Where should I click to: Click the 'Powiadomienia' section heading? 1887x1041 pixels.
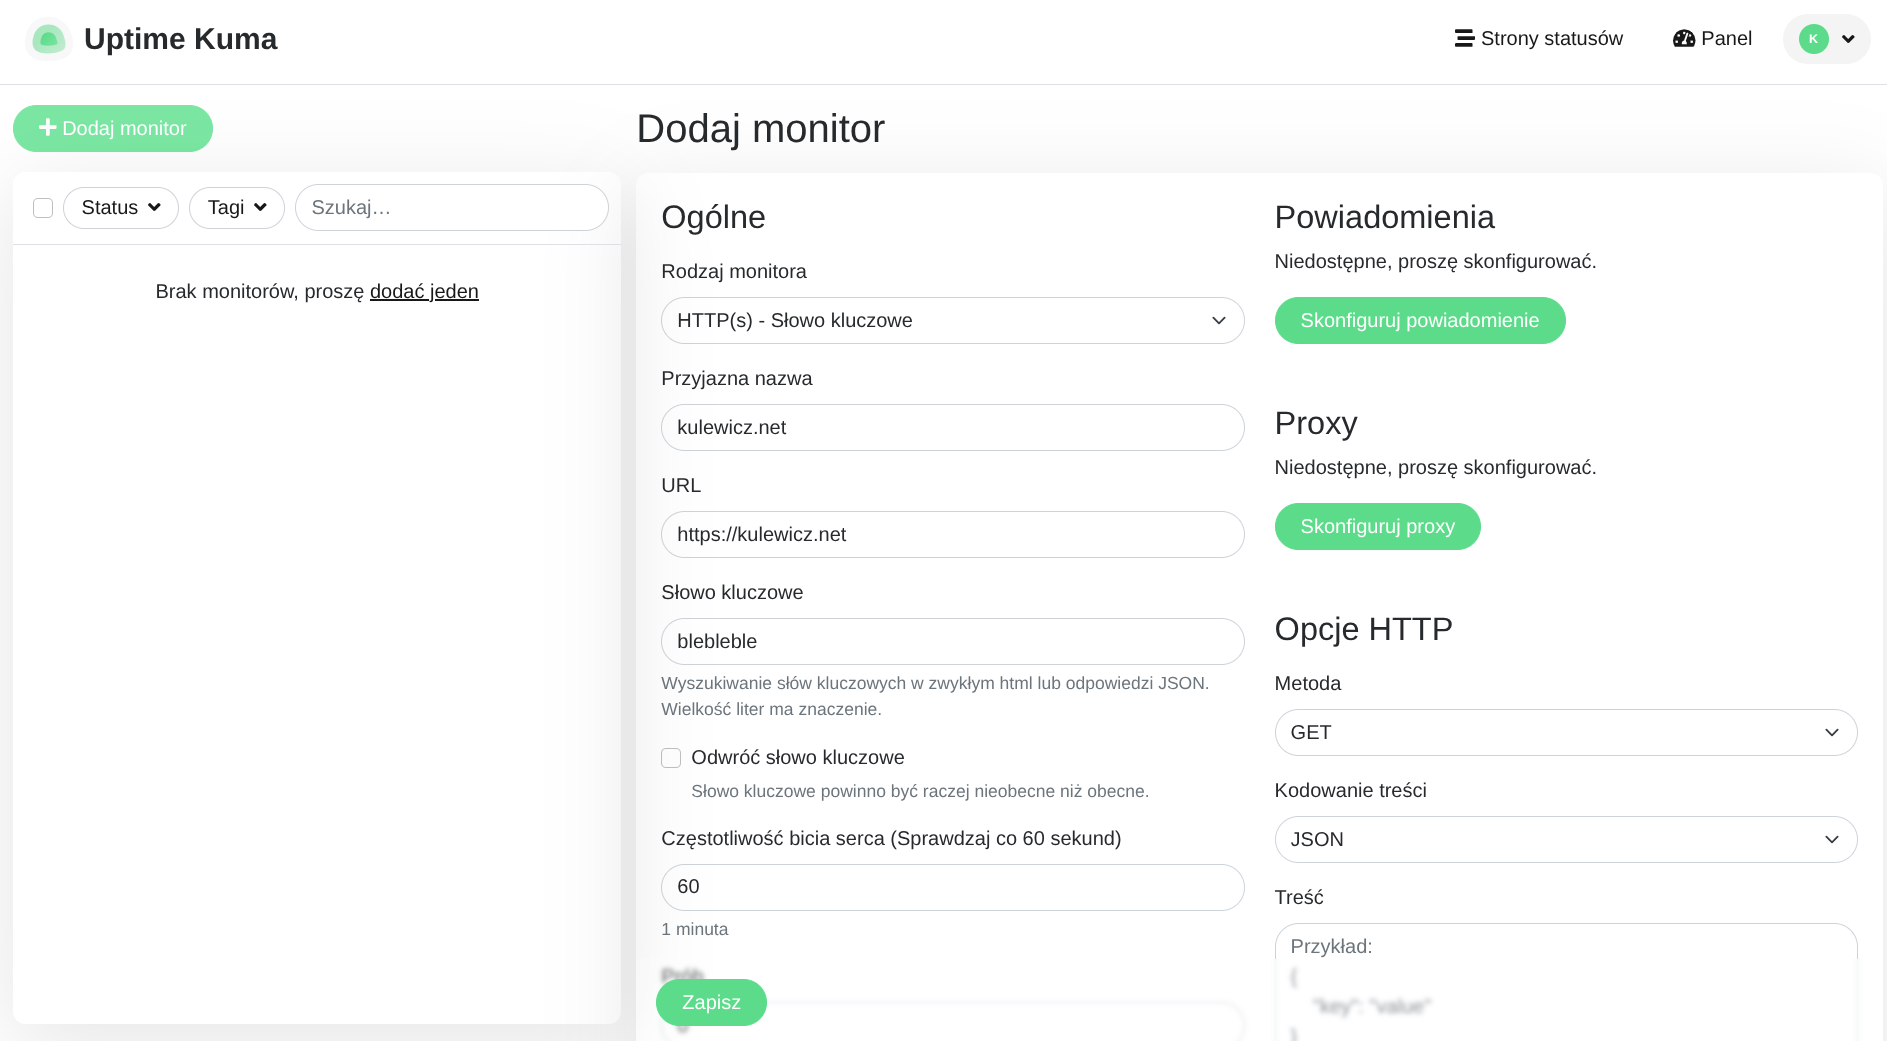coord(1384,218)
